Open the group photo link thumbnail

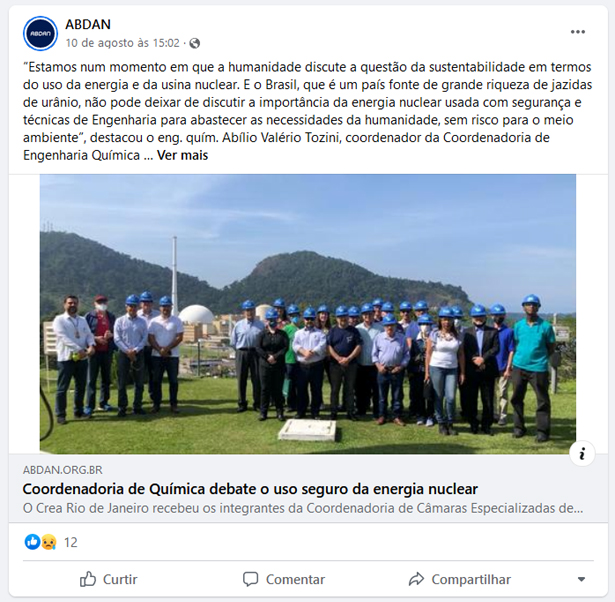[308, 314]
